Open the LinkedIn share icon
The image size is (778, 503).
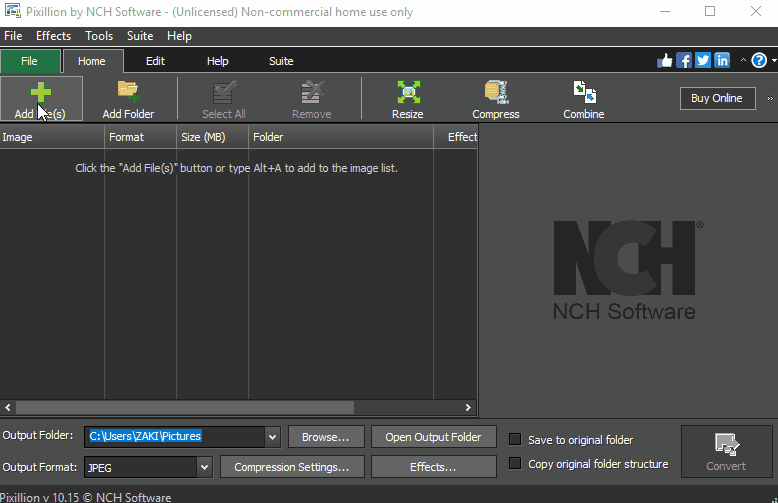point(722,61)
